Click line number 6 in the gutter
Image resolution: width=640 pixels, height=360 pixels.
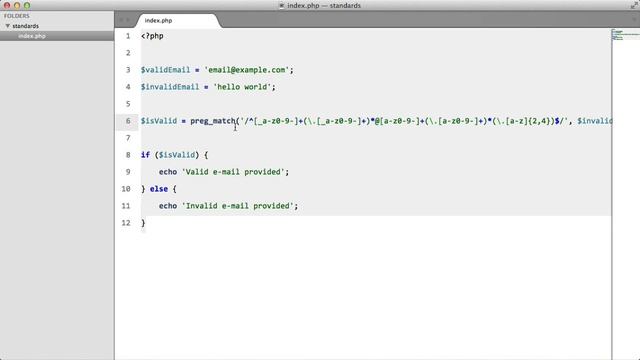(x=128, y=121)
